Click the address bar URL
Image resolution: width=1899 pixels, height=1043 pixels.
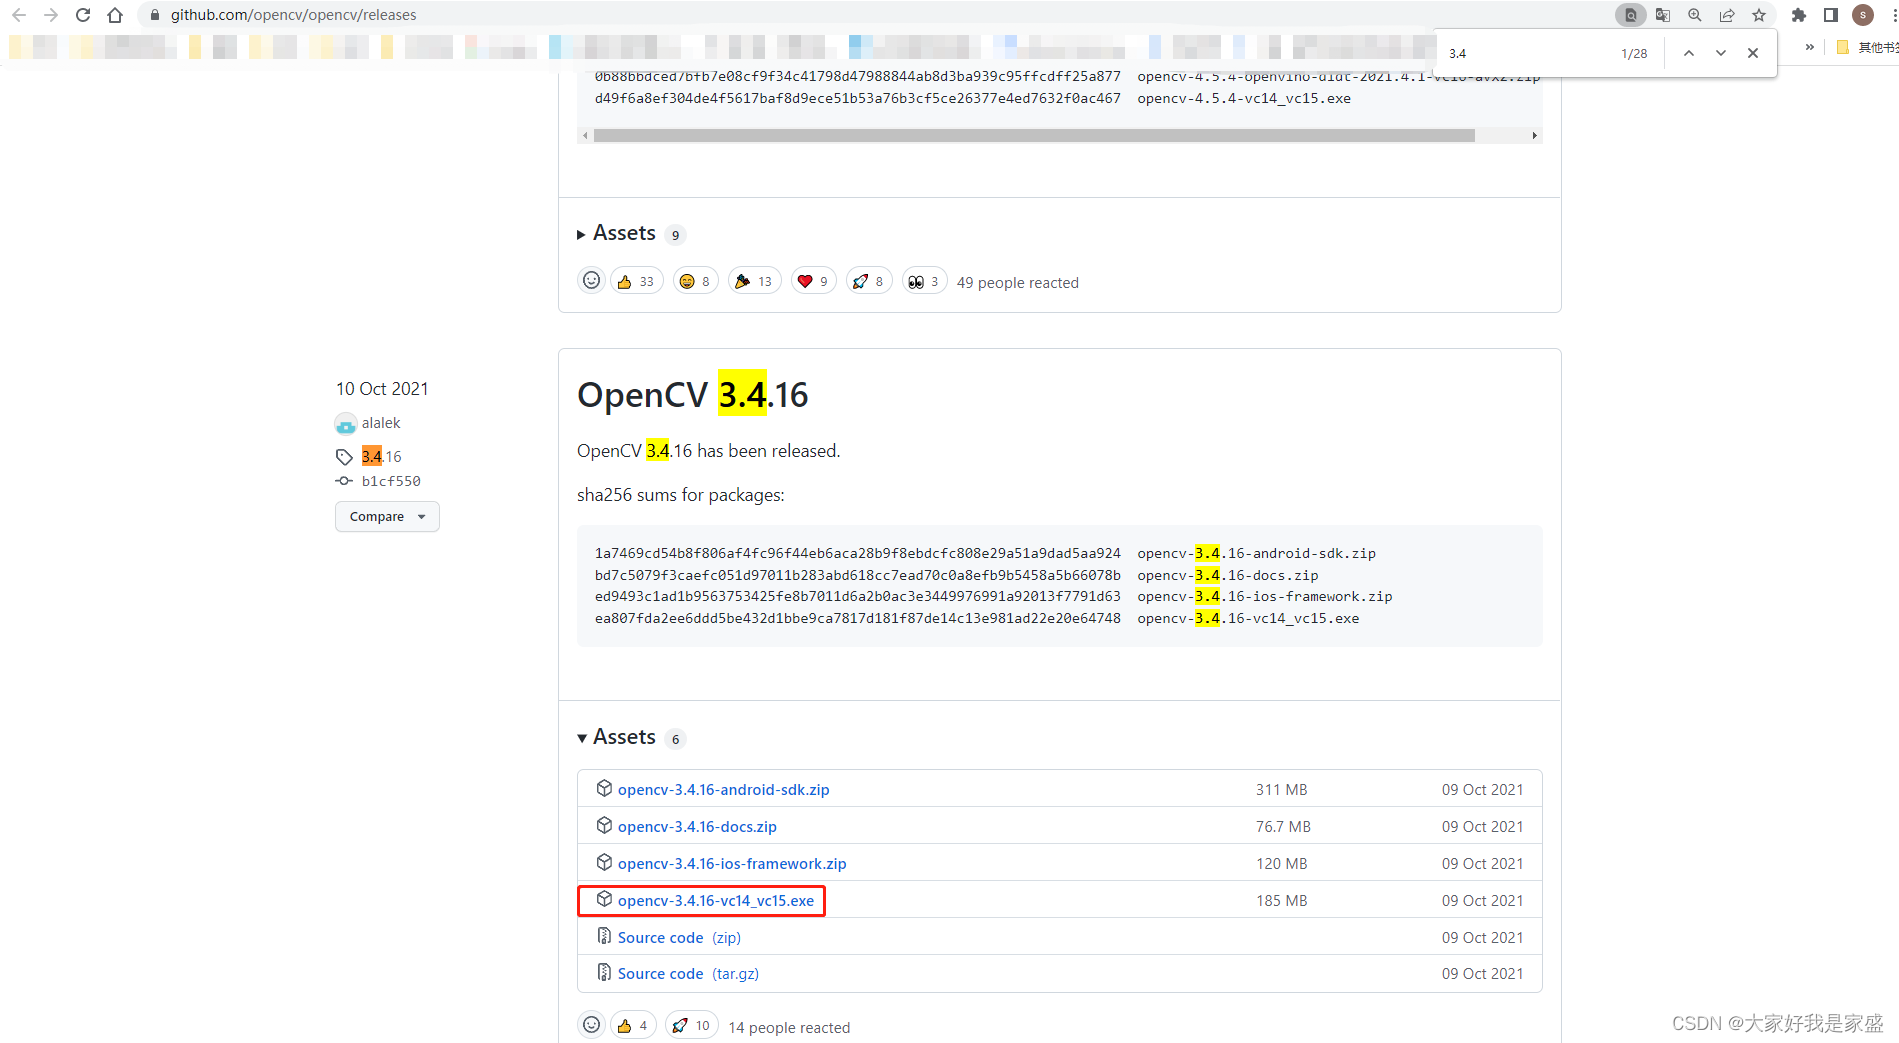click(293, 15)
